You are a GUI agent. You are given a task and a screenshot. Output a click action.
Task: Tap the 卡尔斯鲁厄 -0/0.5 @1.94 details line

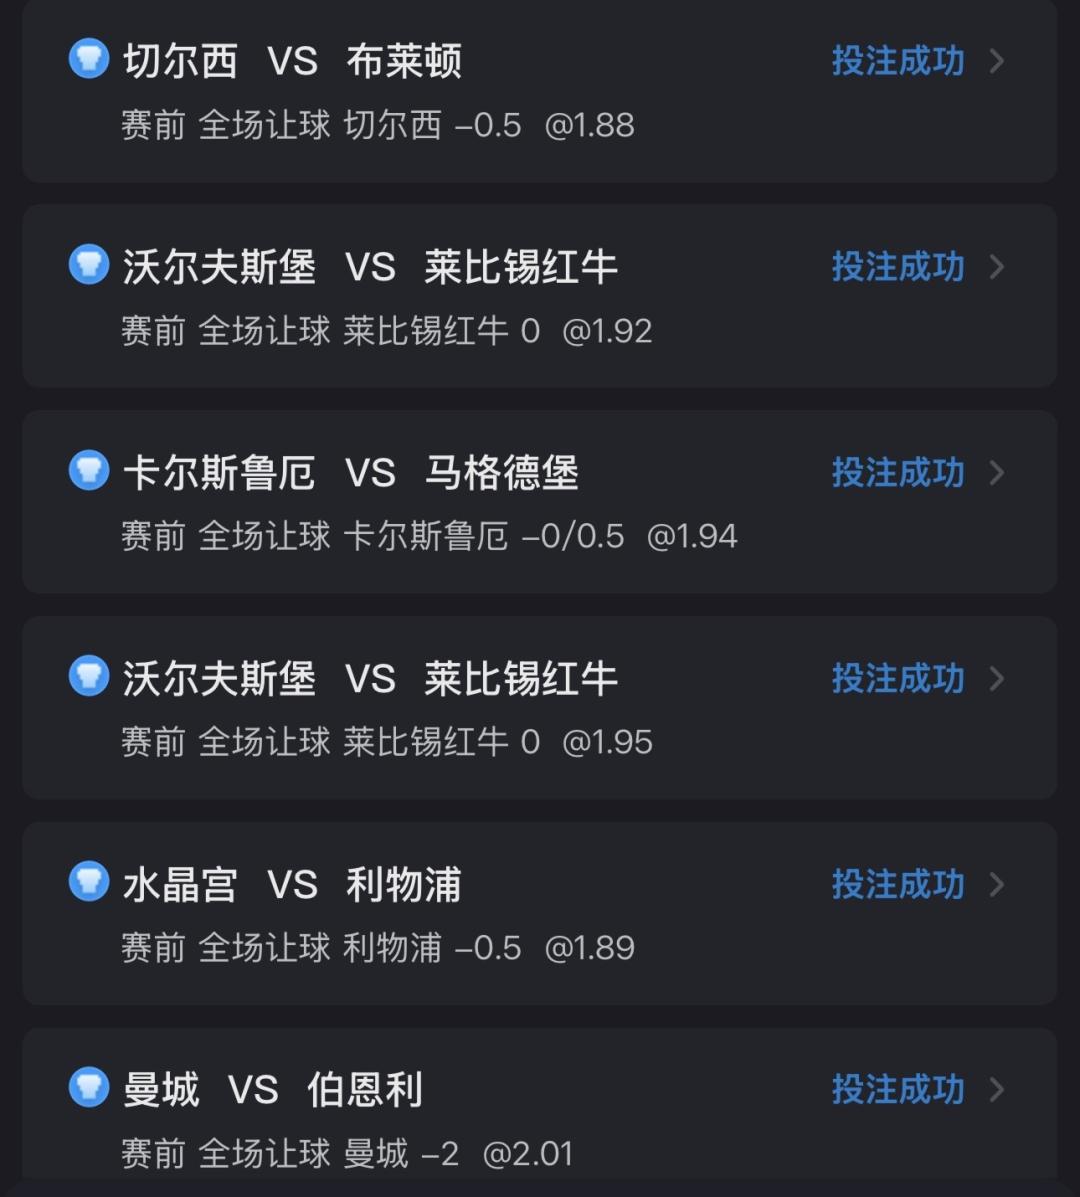(x=429, y=536)
